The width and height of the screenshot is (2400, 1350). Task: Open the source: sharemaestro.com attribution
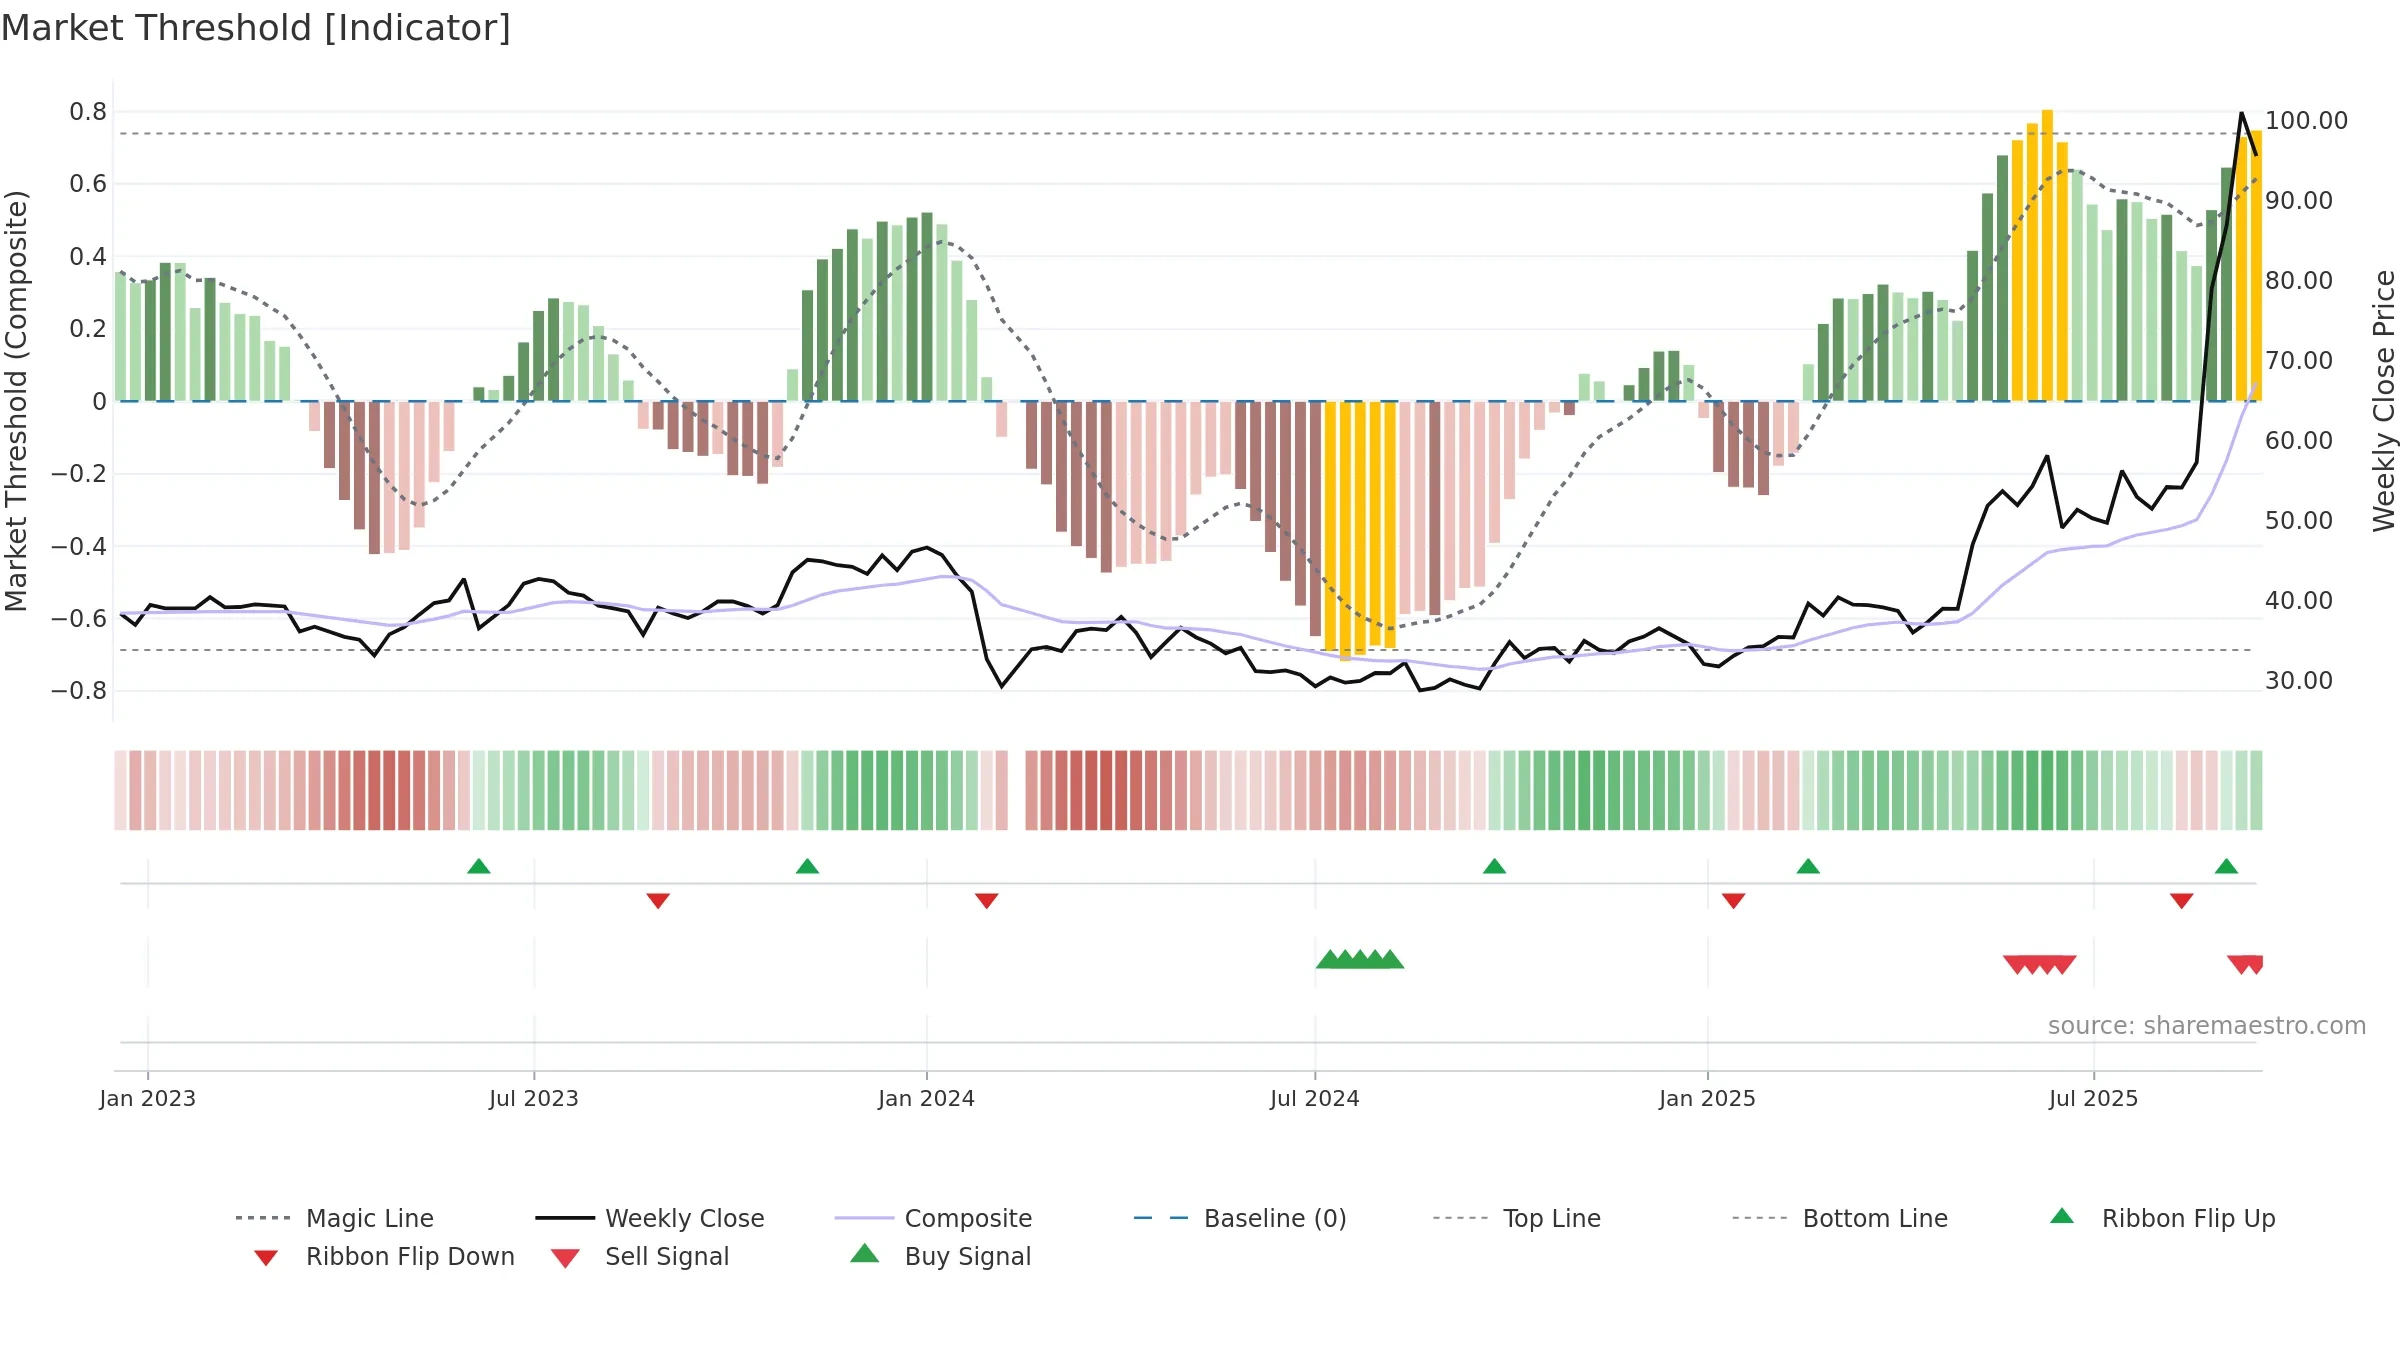[x=2207, y=1025]
